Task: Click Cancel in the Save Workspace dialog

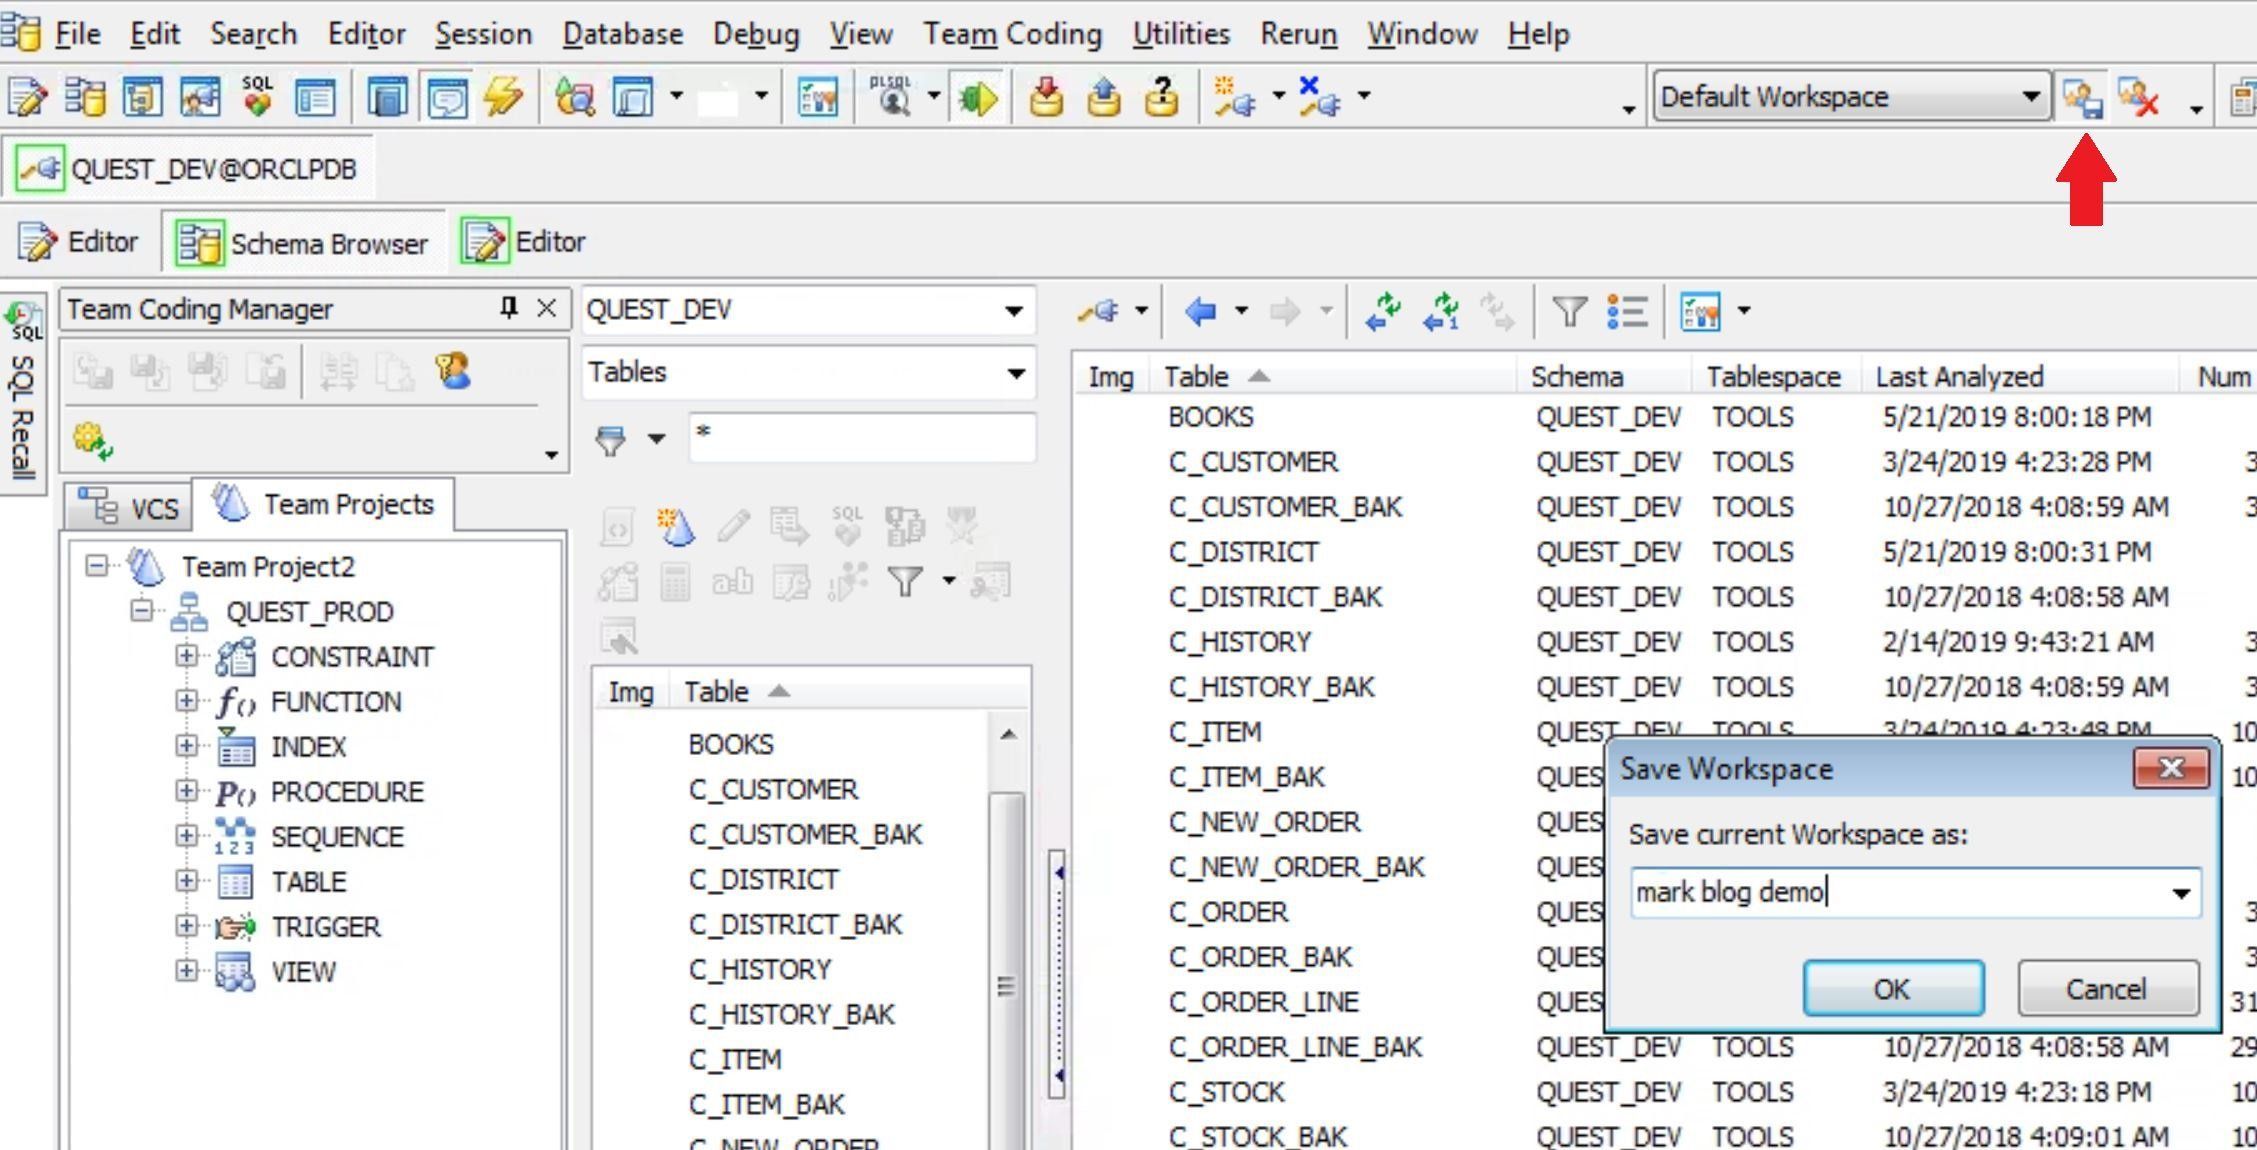Action: [x=2107, y=989]
